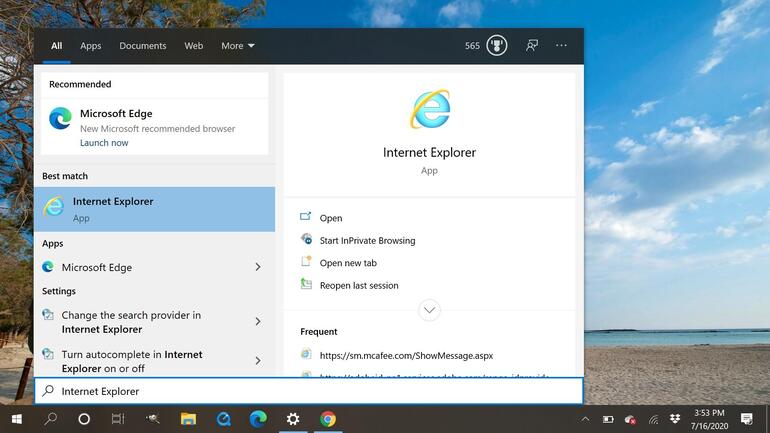Image resolution: width=770 pixels, height=433 pixels.
Task: Show hidden tray icons chevron
Action: pos(585,419)
